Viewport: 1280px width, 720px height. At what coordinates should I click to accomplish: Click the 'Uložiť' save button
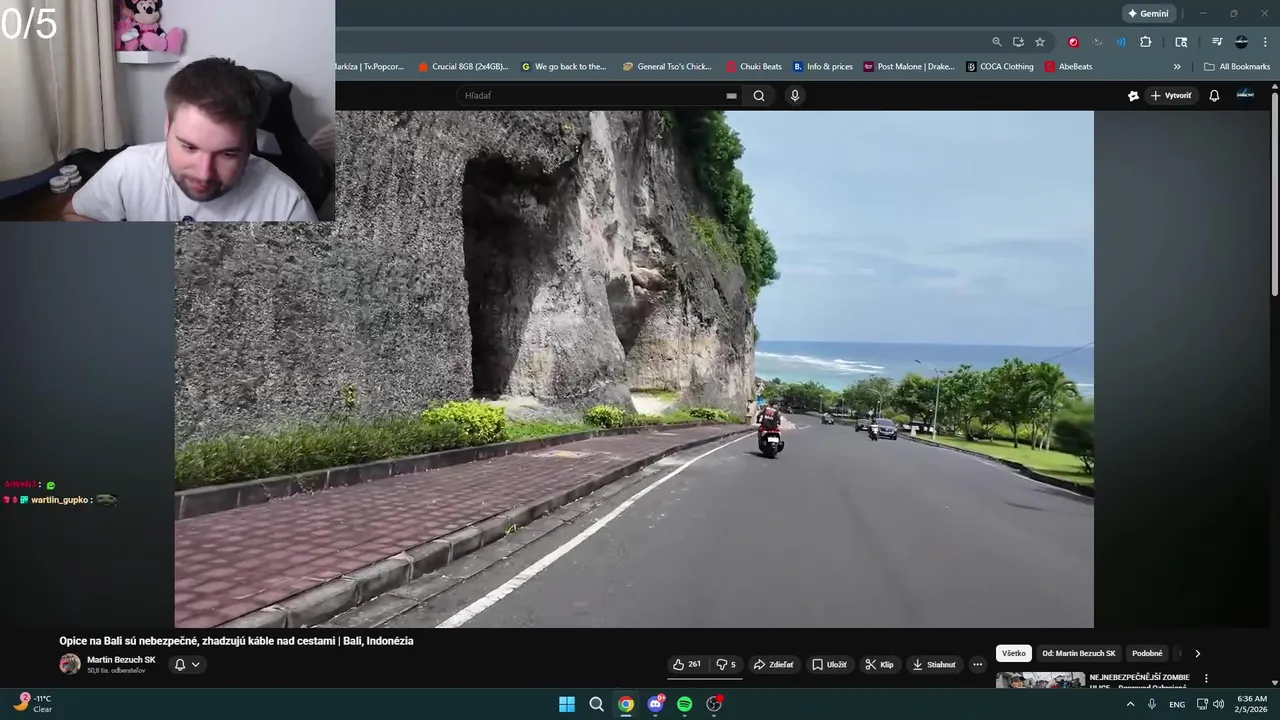tap(829, 665)
